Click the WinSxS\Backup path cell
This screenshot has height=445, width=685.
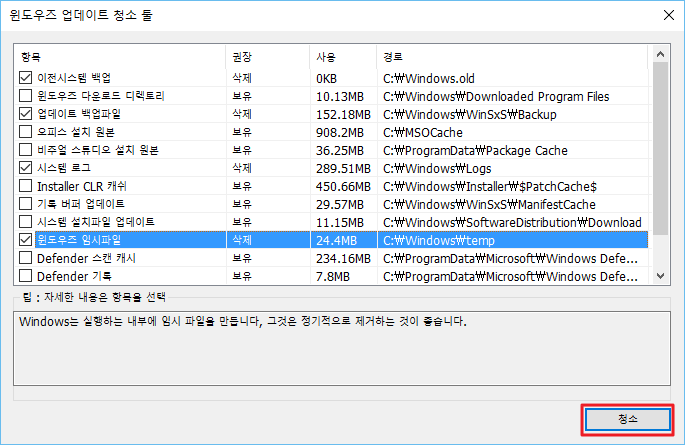(470, 114)
